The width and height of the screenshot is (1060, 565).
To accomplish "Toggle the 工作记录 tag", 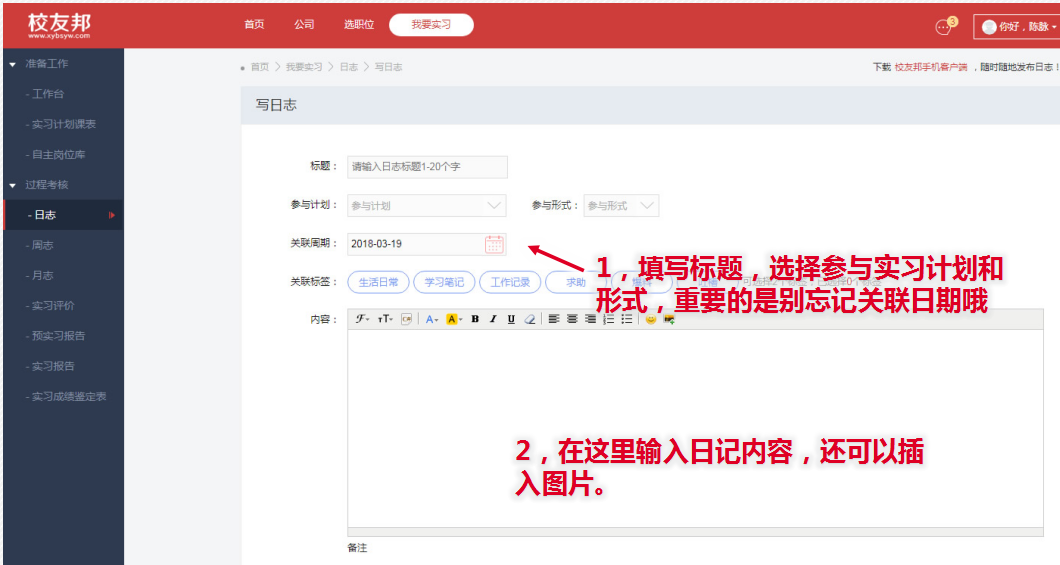I will [510, 282].
